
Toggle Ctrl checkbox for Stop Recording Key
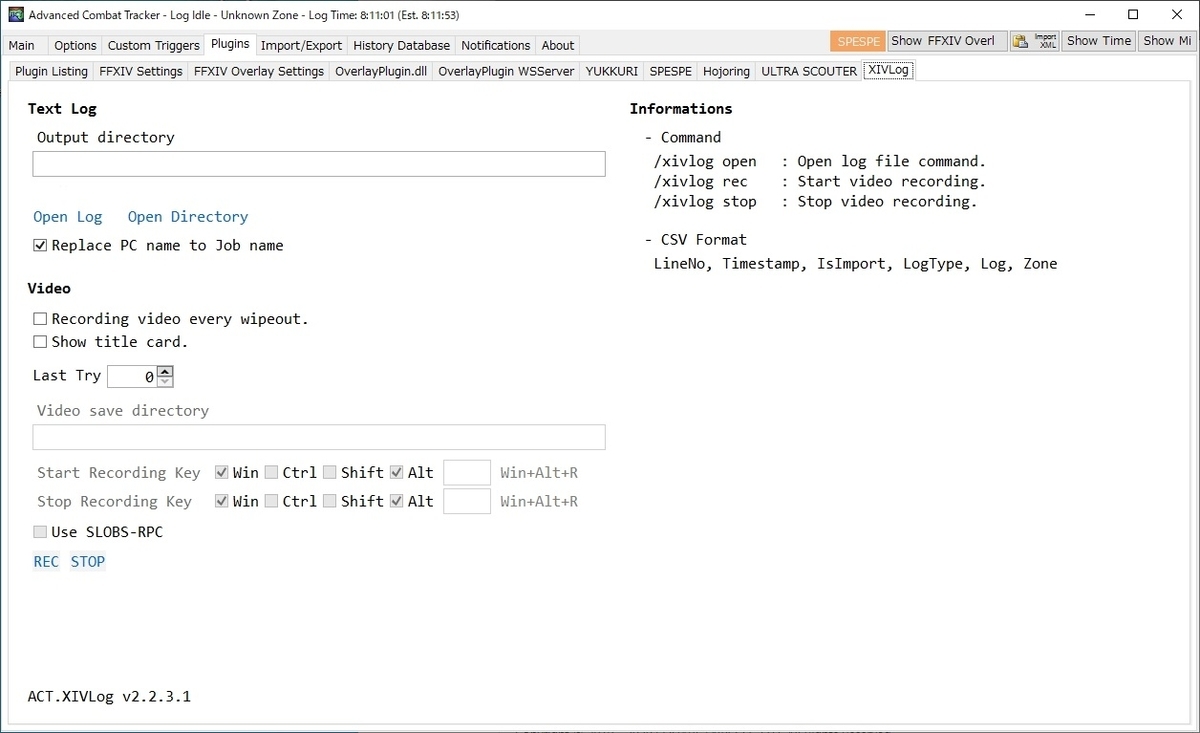(271, 501)
